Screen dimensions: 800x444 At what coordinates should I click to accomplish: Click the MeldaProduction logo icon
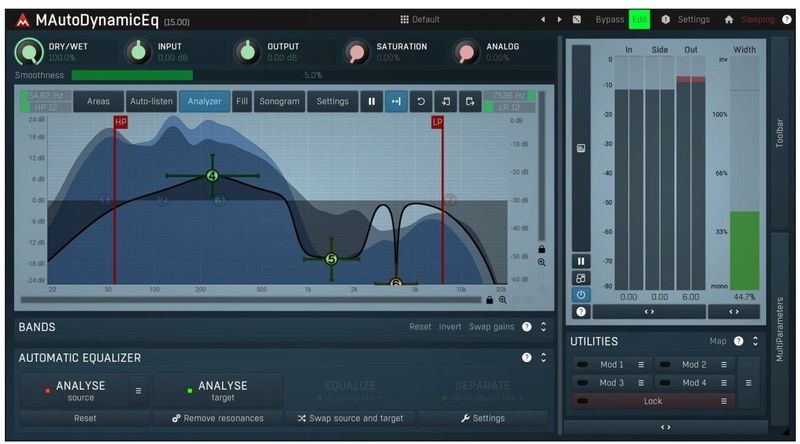point(23,20)
